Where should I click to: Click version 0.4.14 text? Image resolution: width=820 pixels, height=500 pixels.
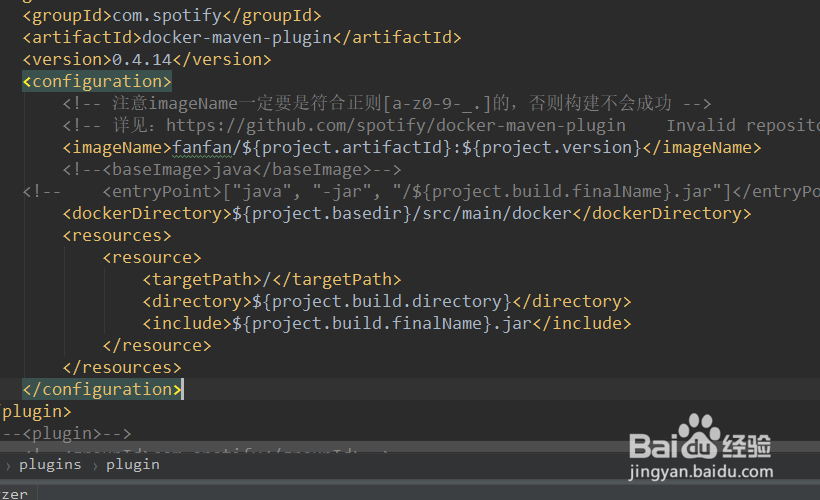(x=142, y=60)
